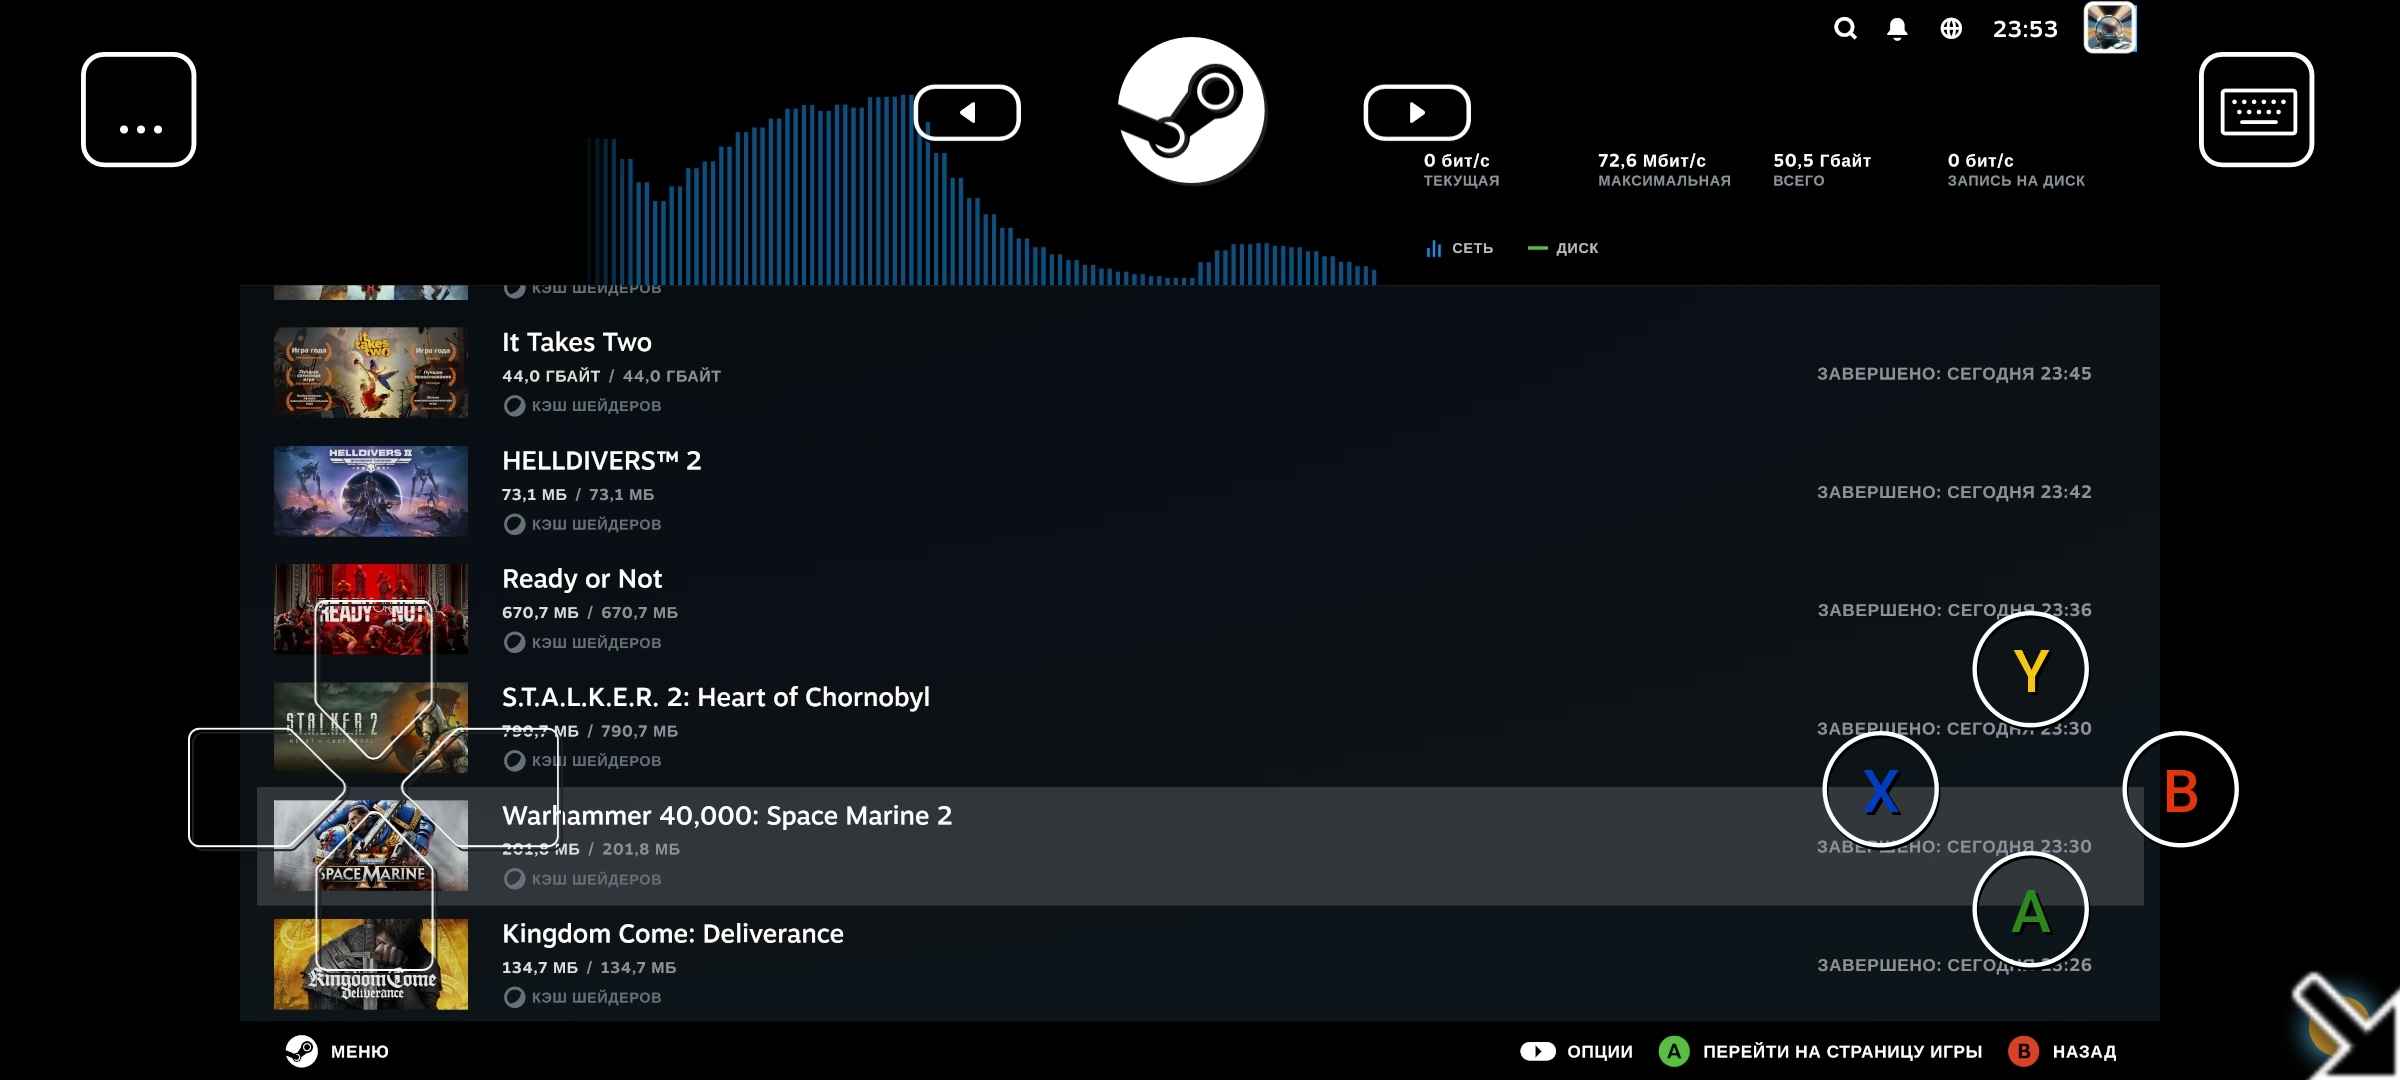
Task: Tap the large Steam logo button
Action: [1191, 111]
